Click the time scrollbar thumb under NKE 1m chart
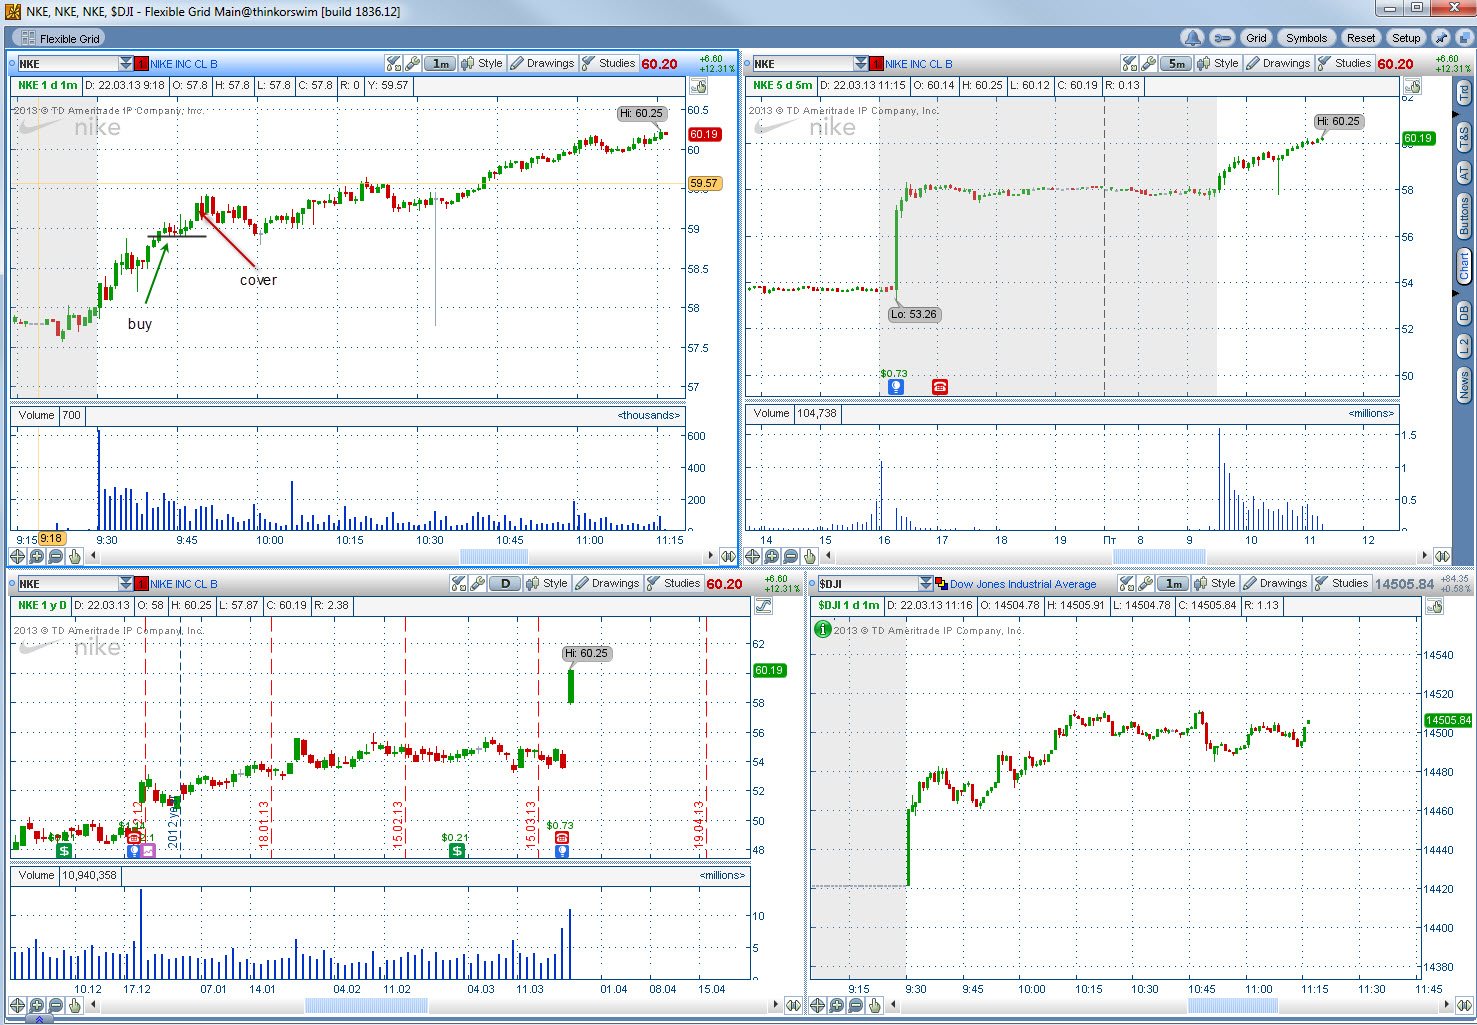1477x1025 pixels. pyautogui.click(x=494, y=556)
